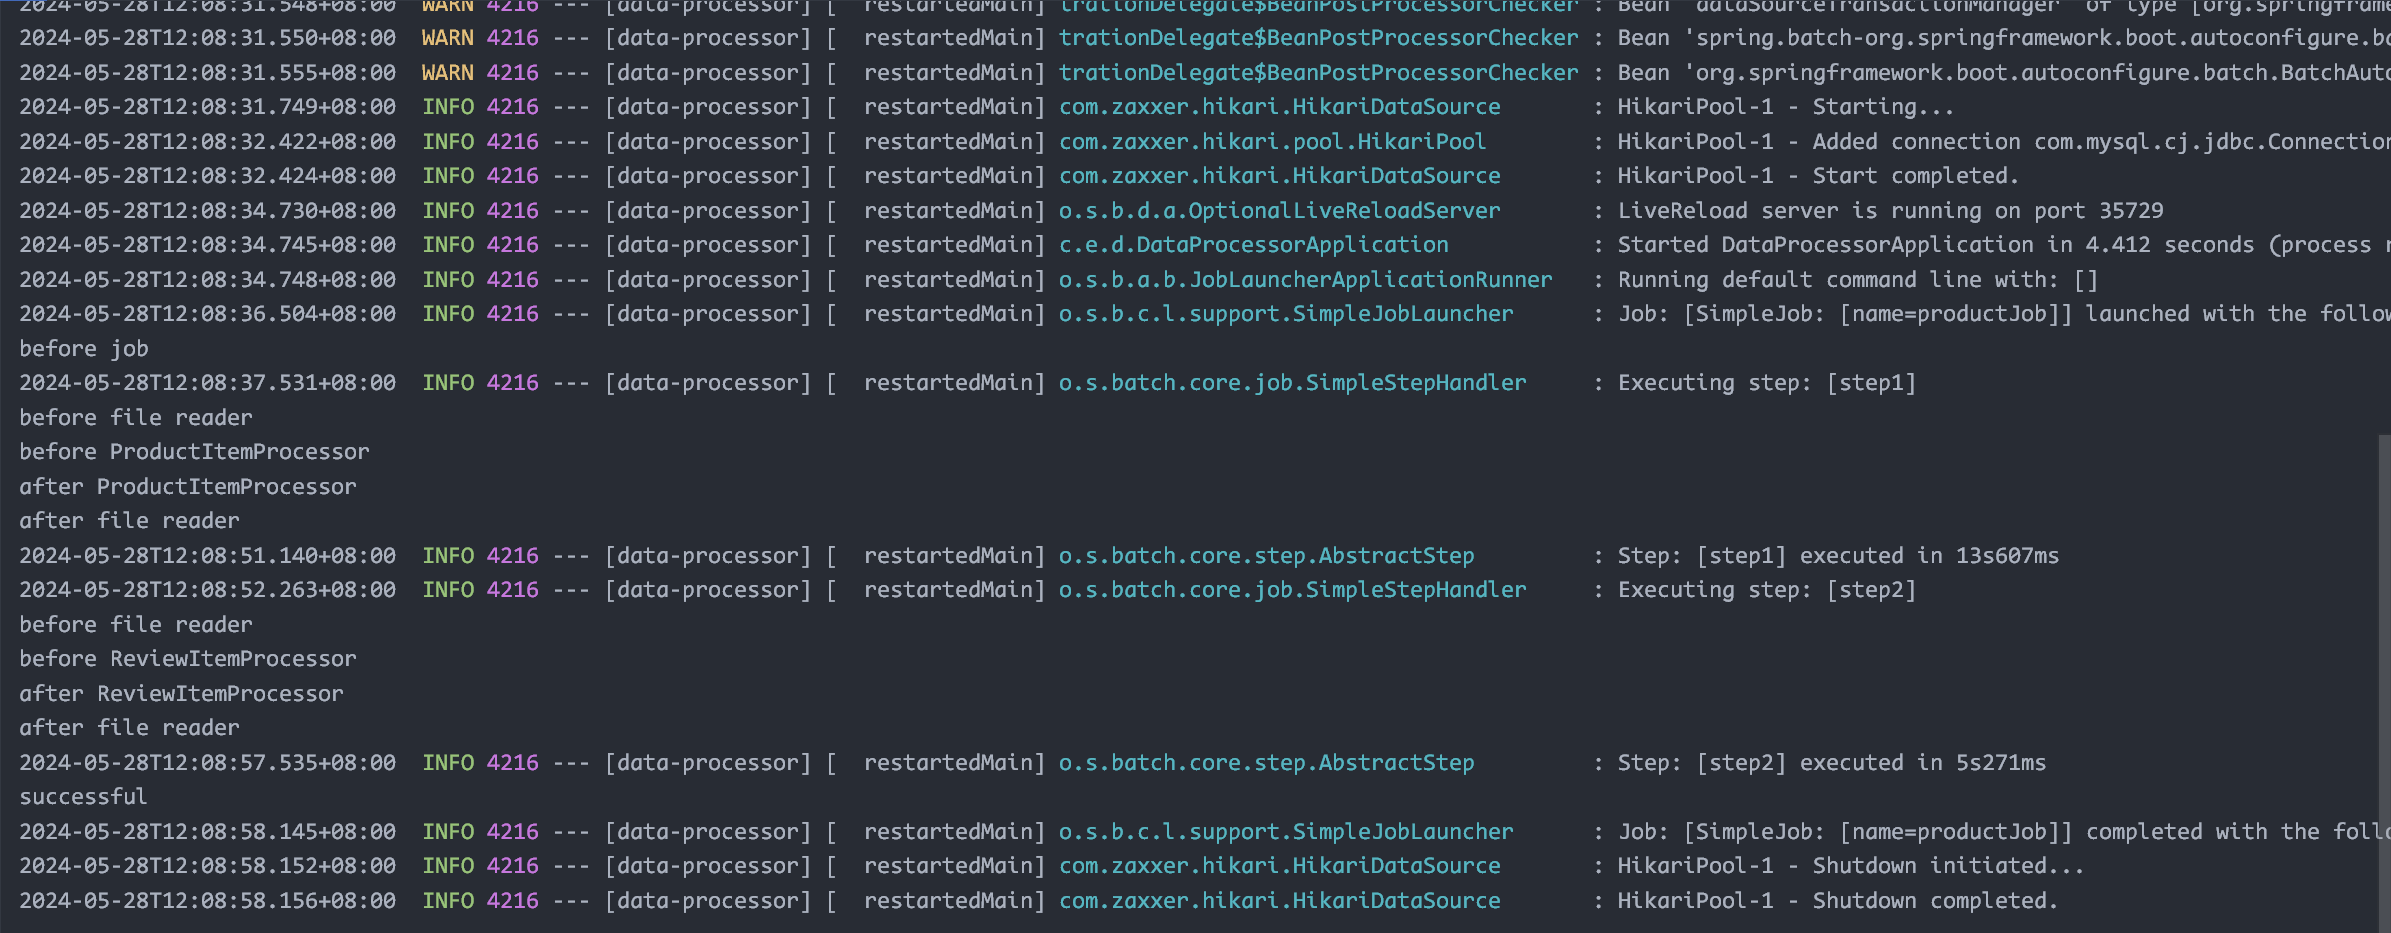Click logger name com.zaxxer.hikari.pool.HikariPool
The height and width of the screenshot is (933, 2391).
point(1272,142)
